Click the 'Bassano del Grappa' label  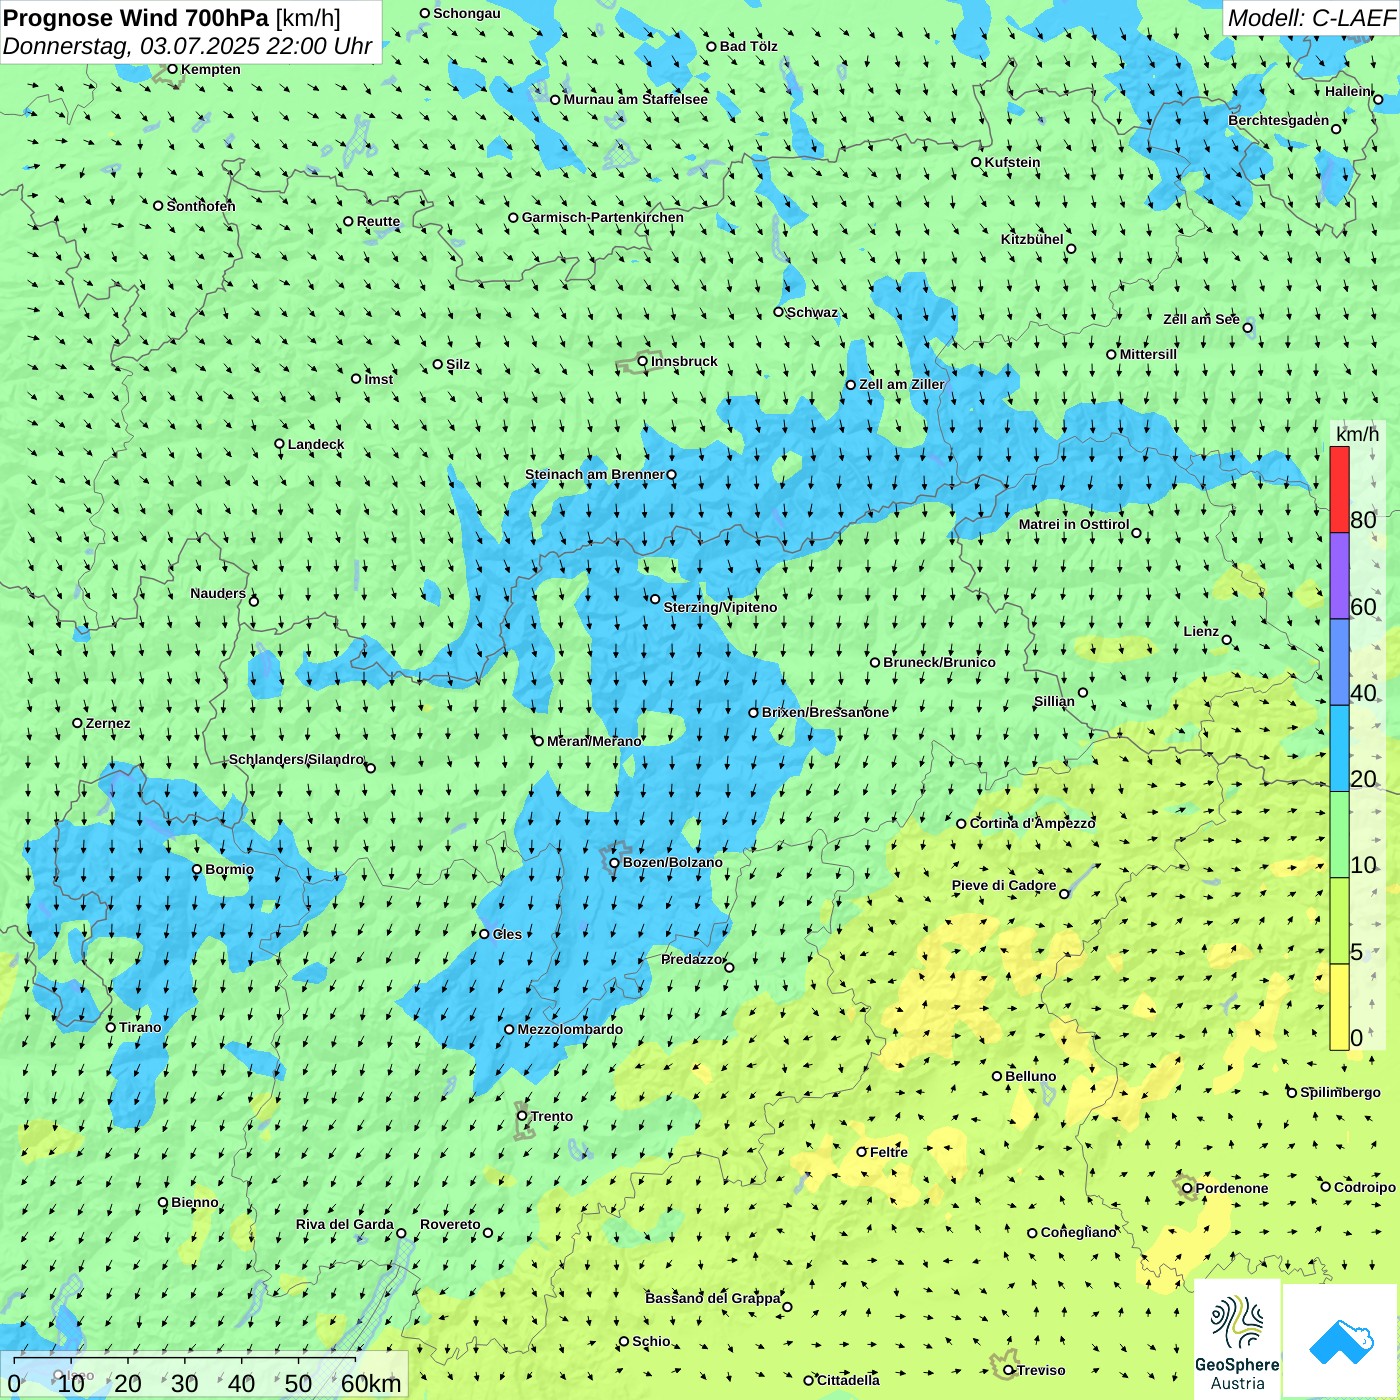(713, 1298)
